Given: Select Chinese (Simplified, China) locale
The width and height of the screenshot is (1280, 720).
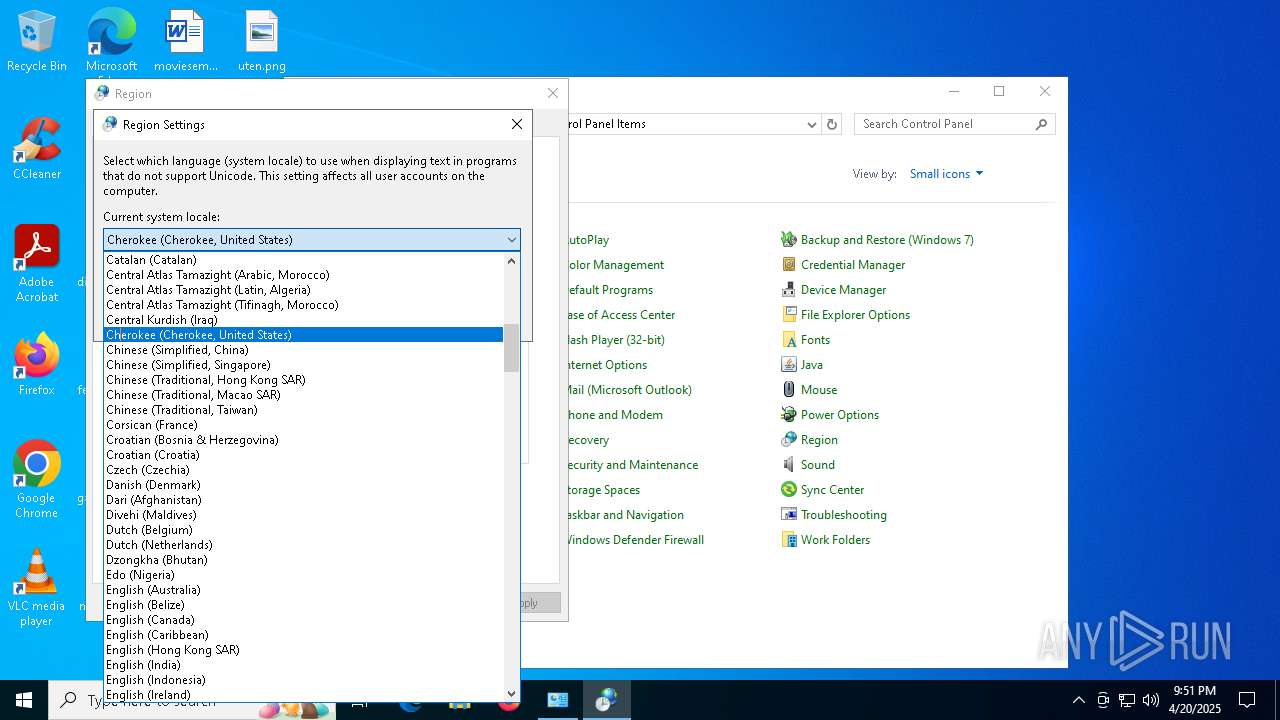Looking at the screenshot, I should click(304, 350).
